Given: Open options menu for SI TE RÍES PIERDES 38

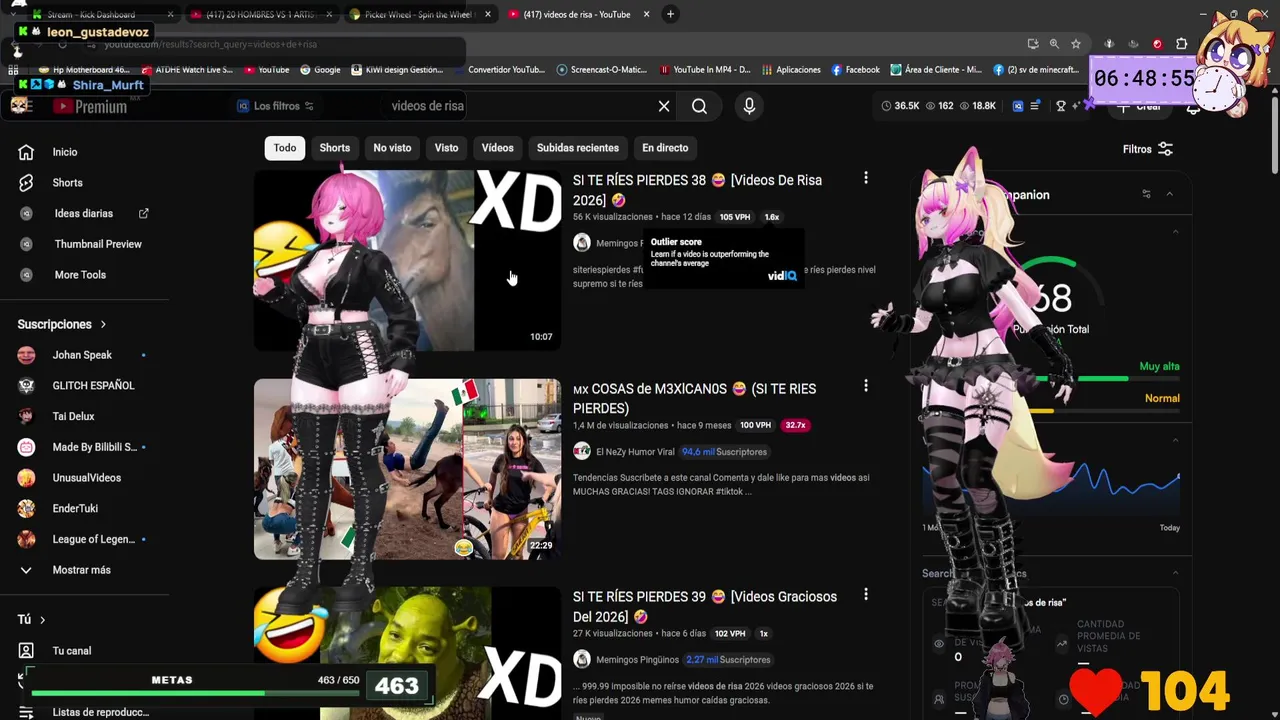Looking at the screenshot, I should (866, 178).
